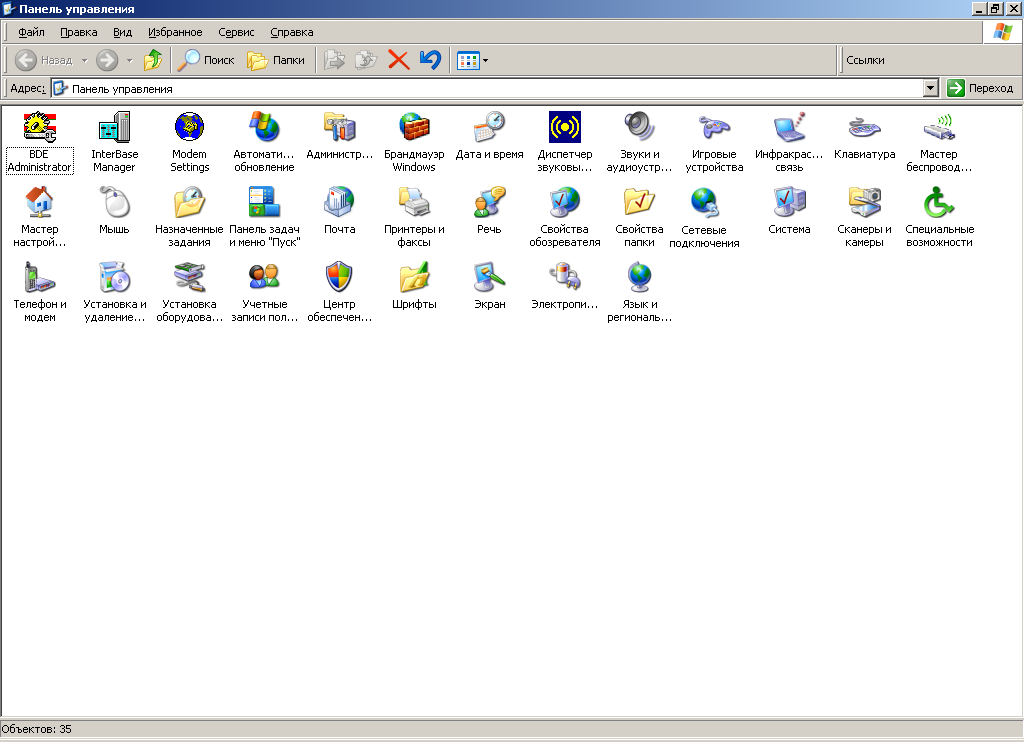Open Сетевые подключения icon

(705, 202)
